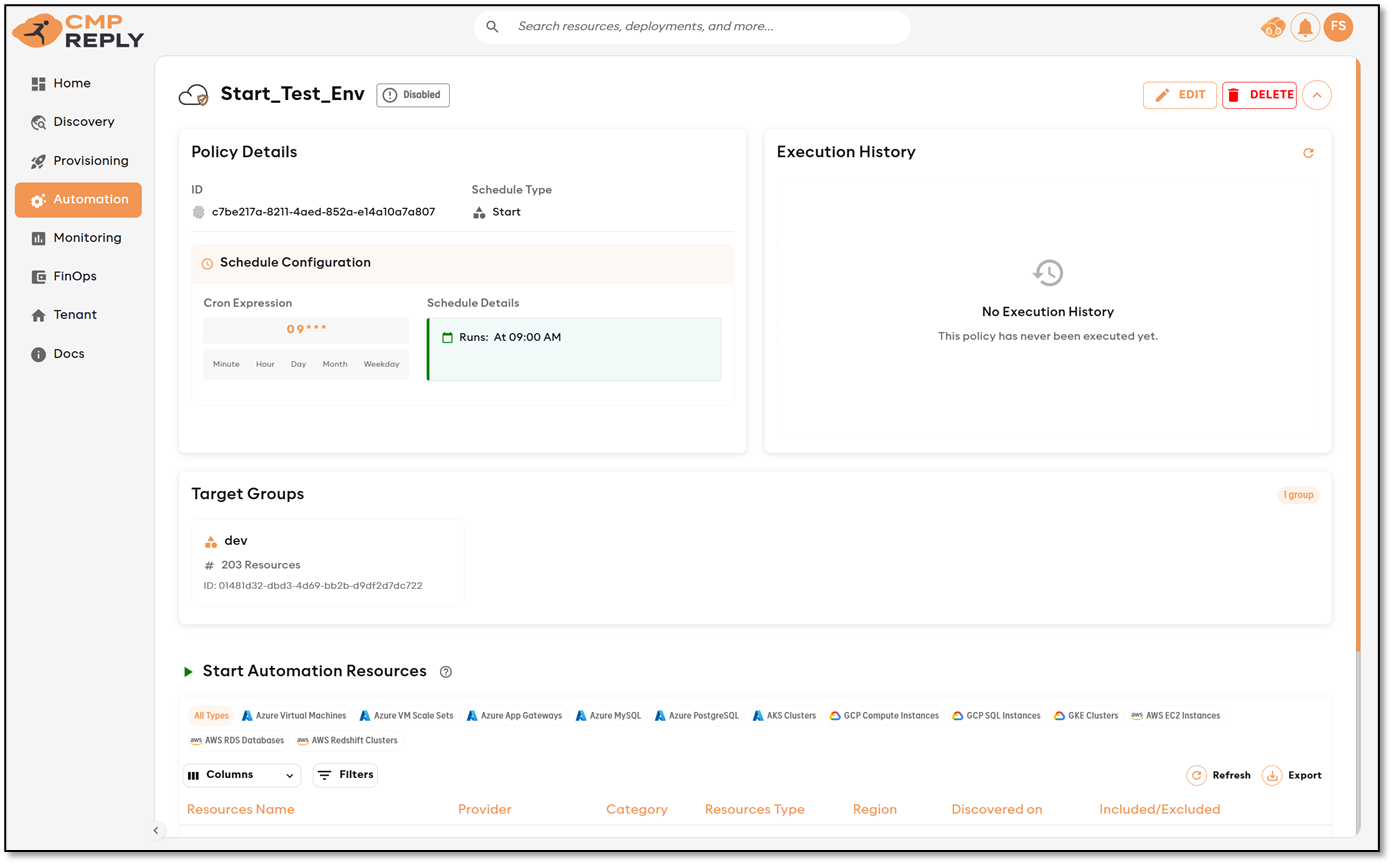The width and height of the screenshot is (1393, 865).
Task: Refresh the Execution History panel
Action: pyautogui.click(x=1308, y=153)
